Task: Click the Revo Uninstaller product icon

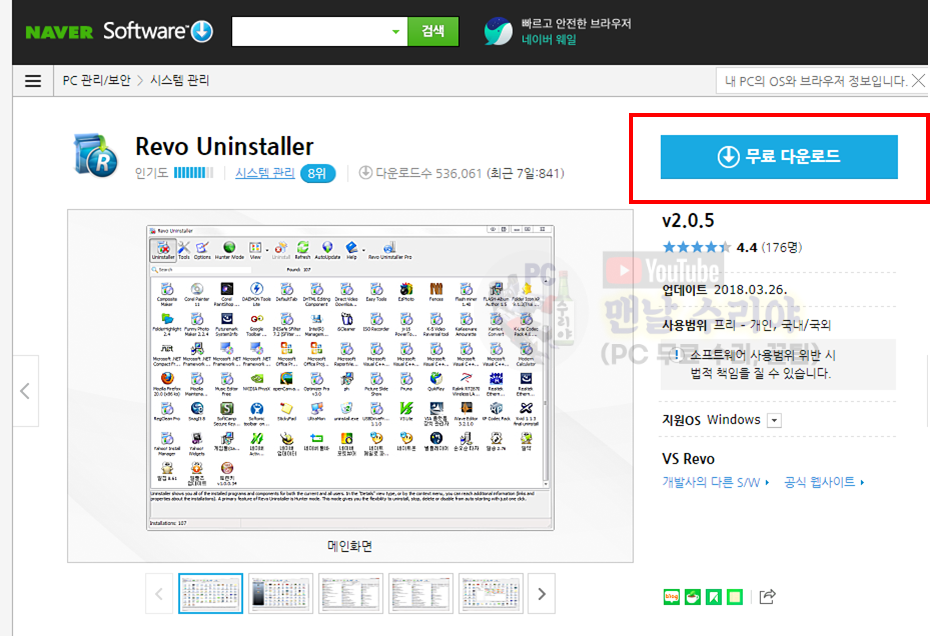Action: click(96, 155)
